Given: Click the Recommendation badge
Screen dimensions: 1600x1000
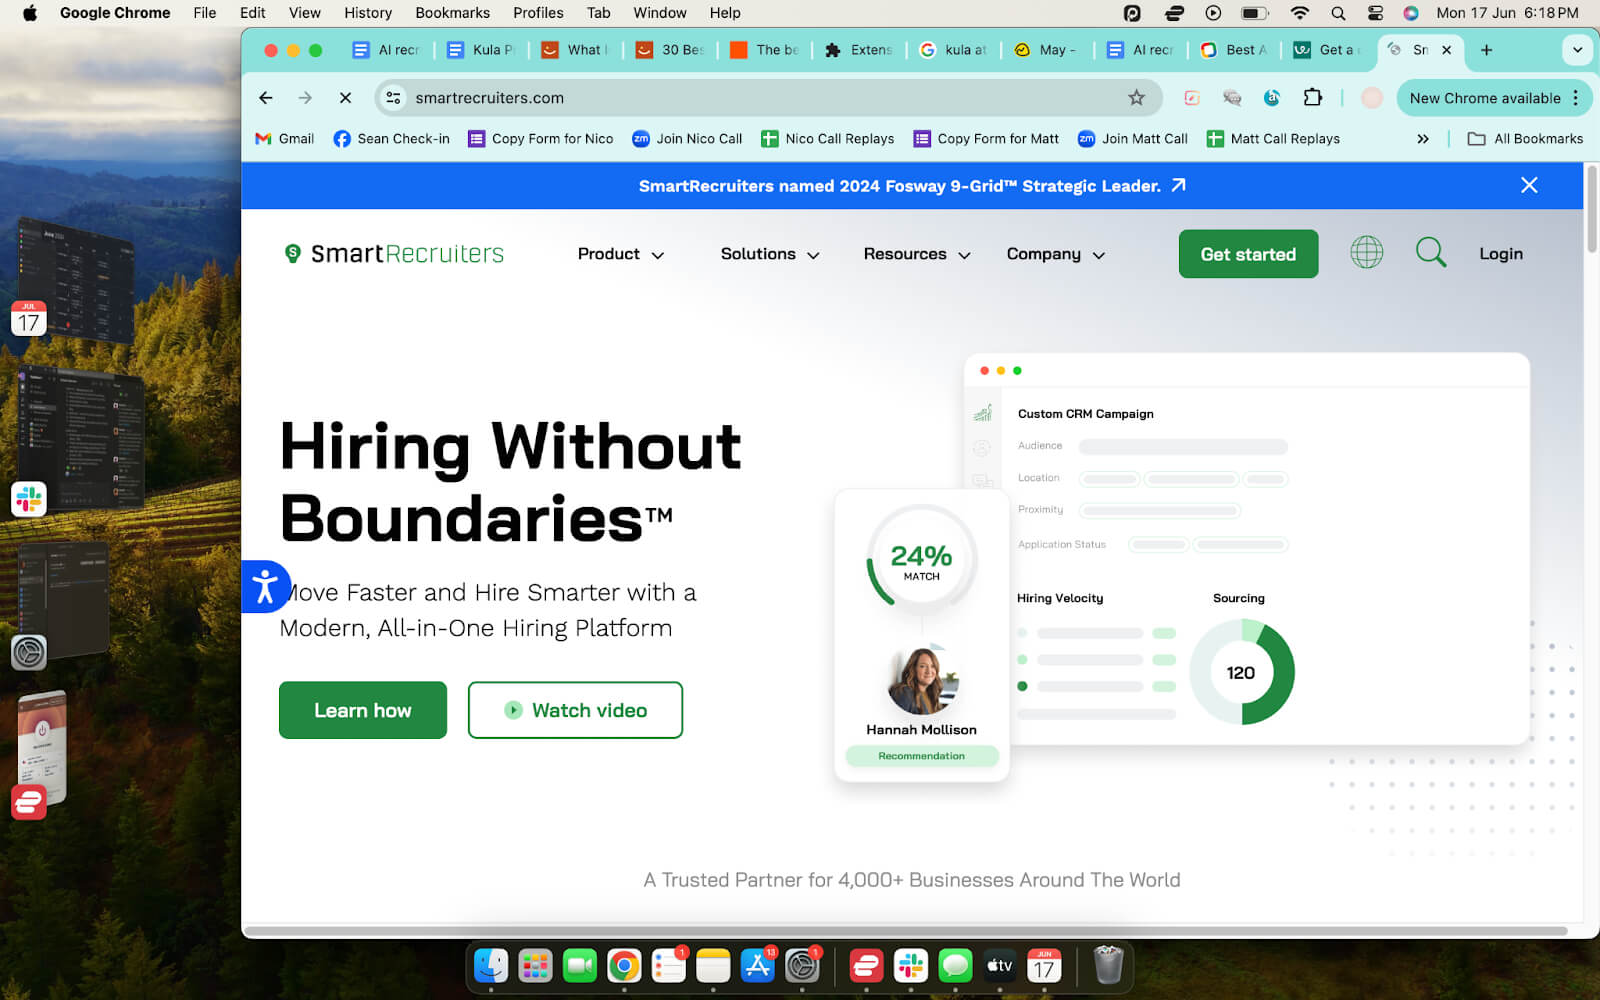Looking at the screenshot, I should click(x=921, y=756).
